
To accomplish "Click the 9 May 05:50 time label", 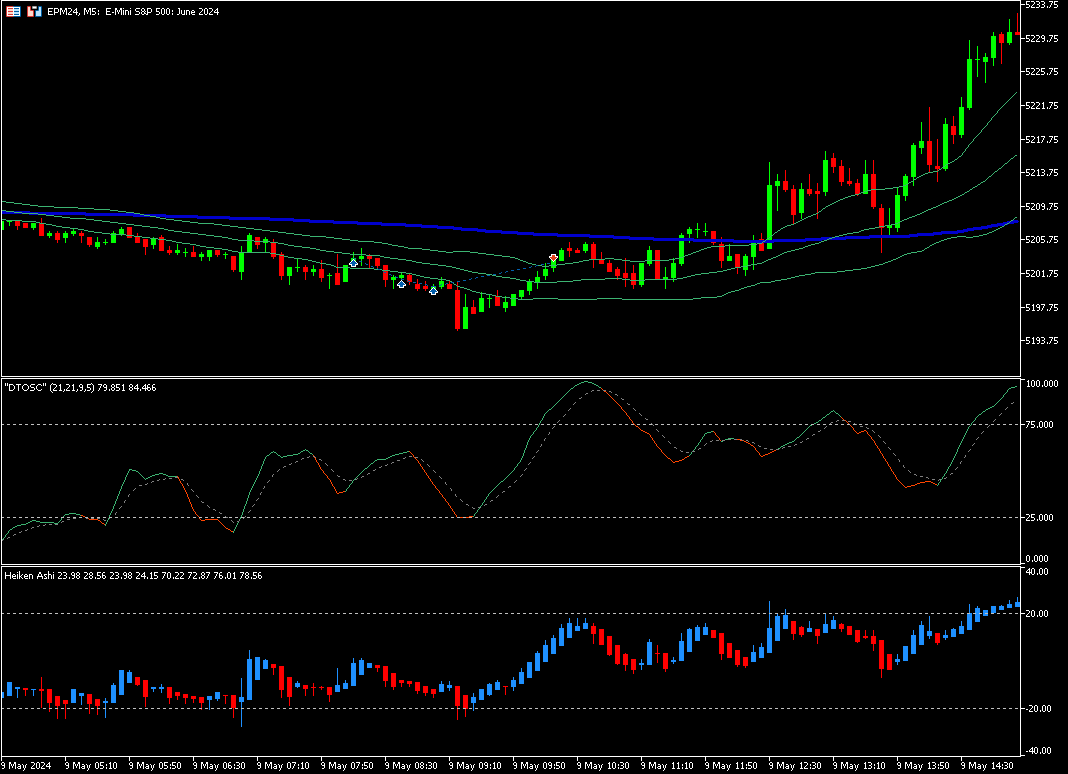I will [155, 766].
